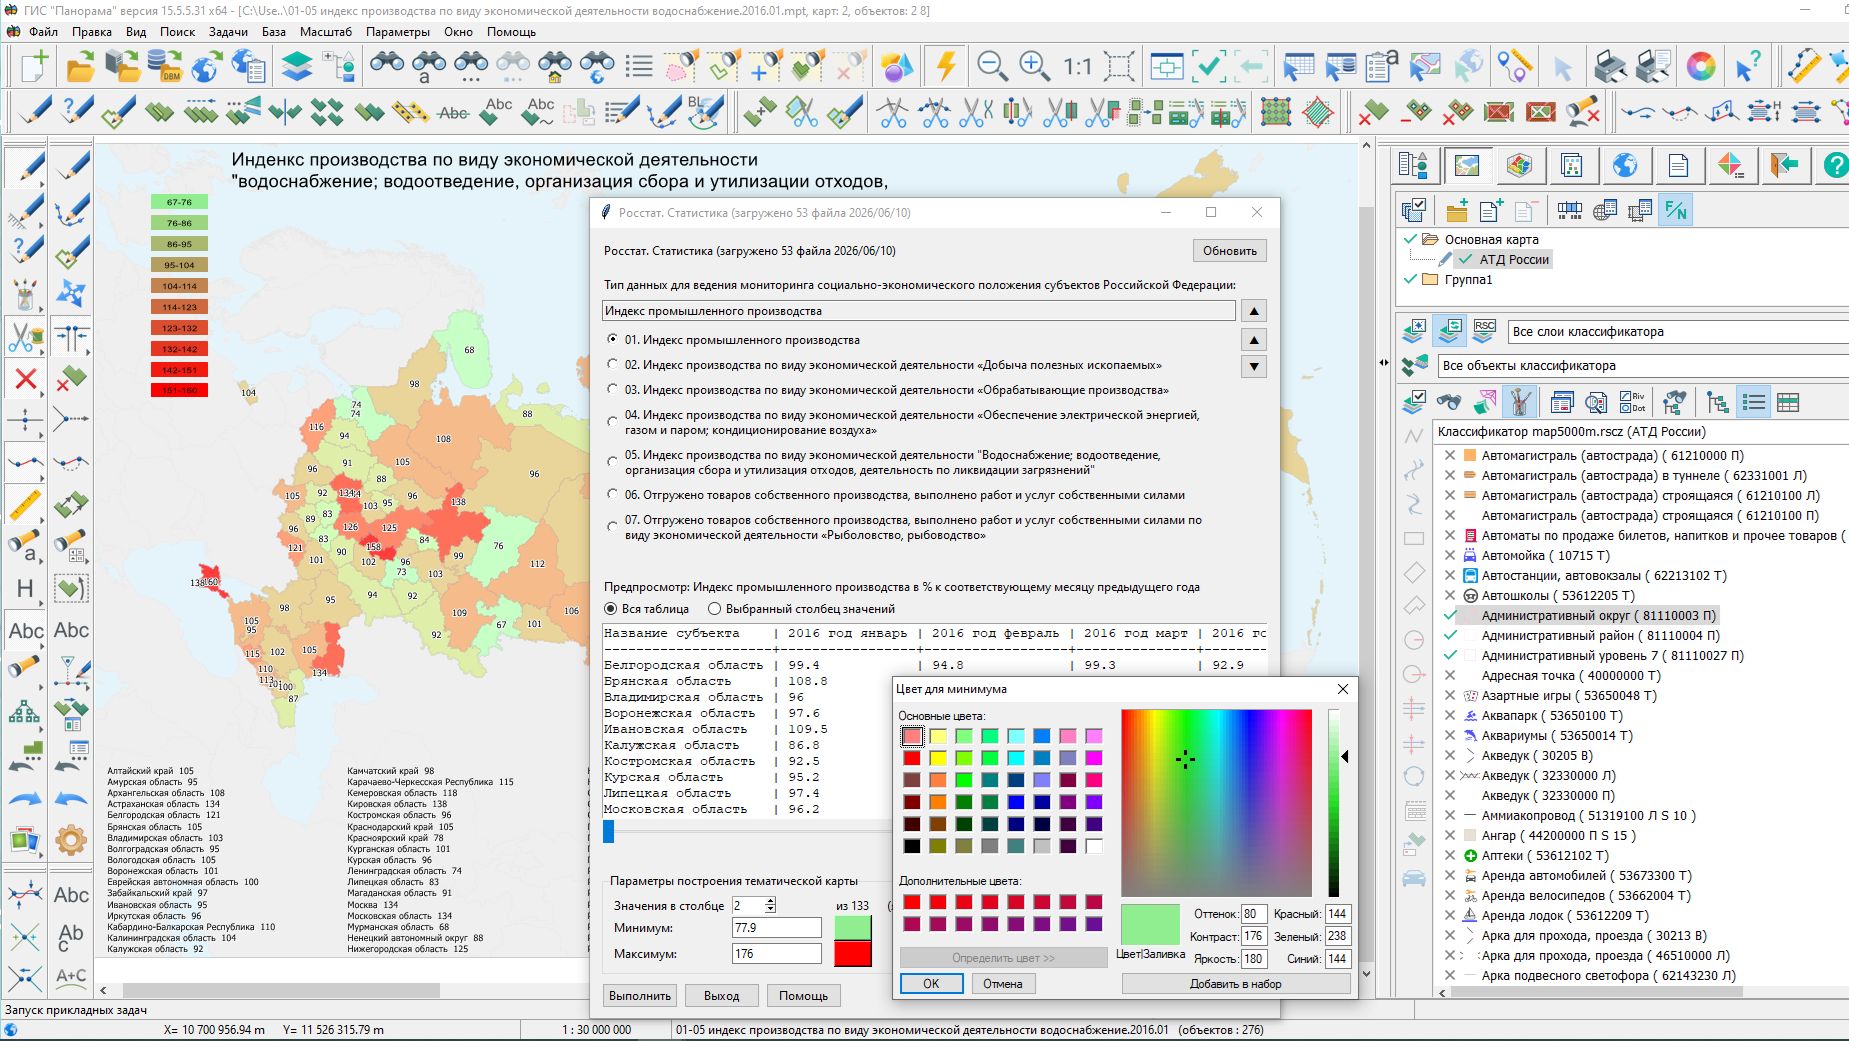The height and width of the screenshot is (1041, 1849).
Task: Open the Файл menu
Action: [43, 32]
